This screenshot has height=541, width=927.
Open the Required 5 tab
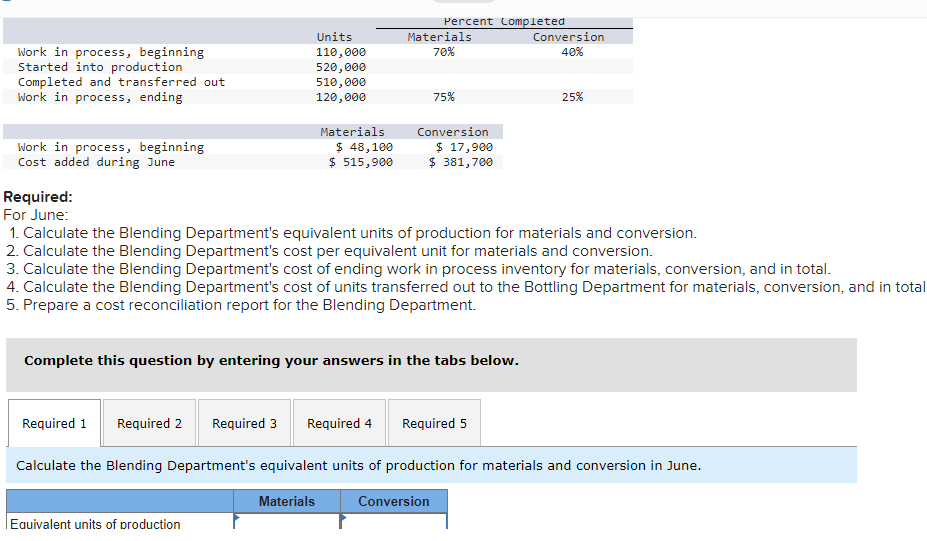tap(435, 423)
